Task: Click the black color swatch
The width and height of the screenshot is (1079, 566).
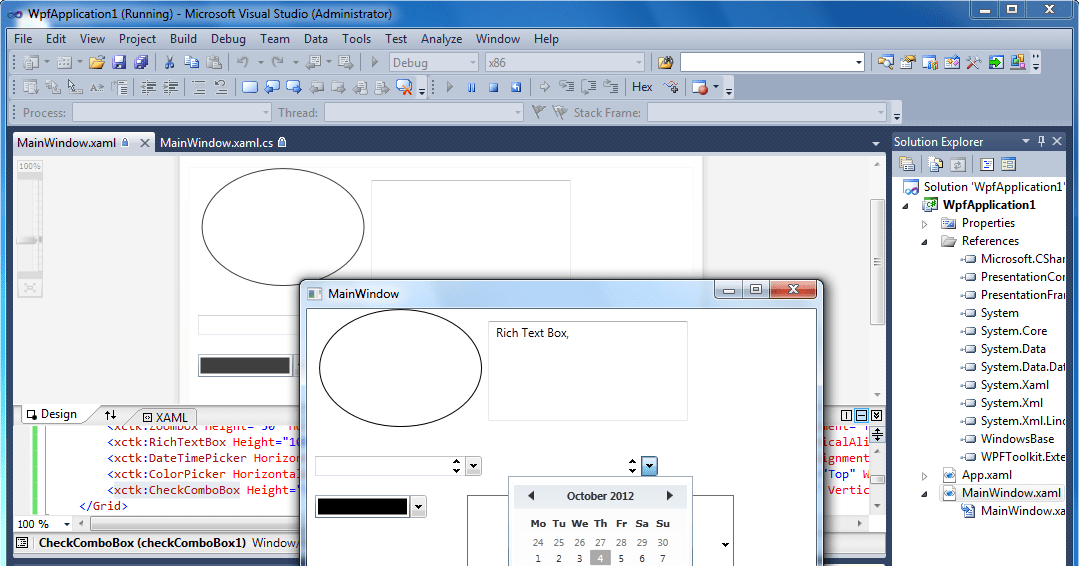Action: (x=362, y=507)
